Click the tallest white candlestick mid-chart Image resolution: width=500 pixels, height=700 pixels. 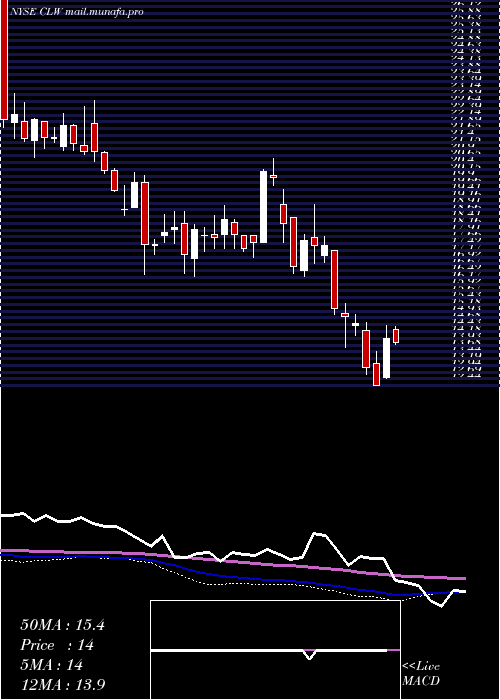point(263,207)
